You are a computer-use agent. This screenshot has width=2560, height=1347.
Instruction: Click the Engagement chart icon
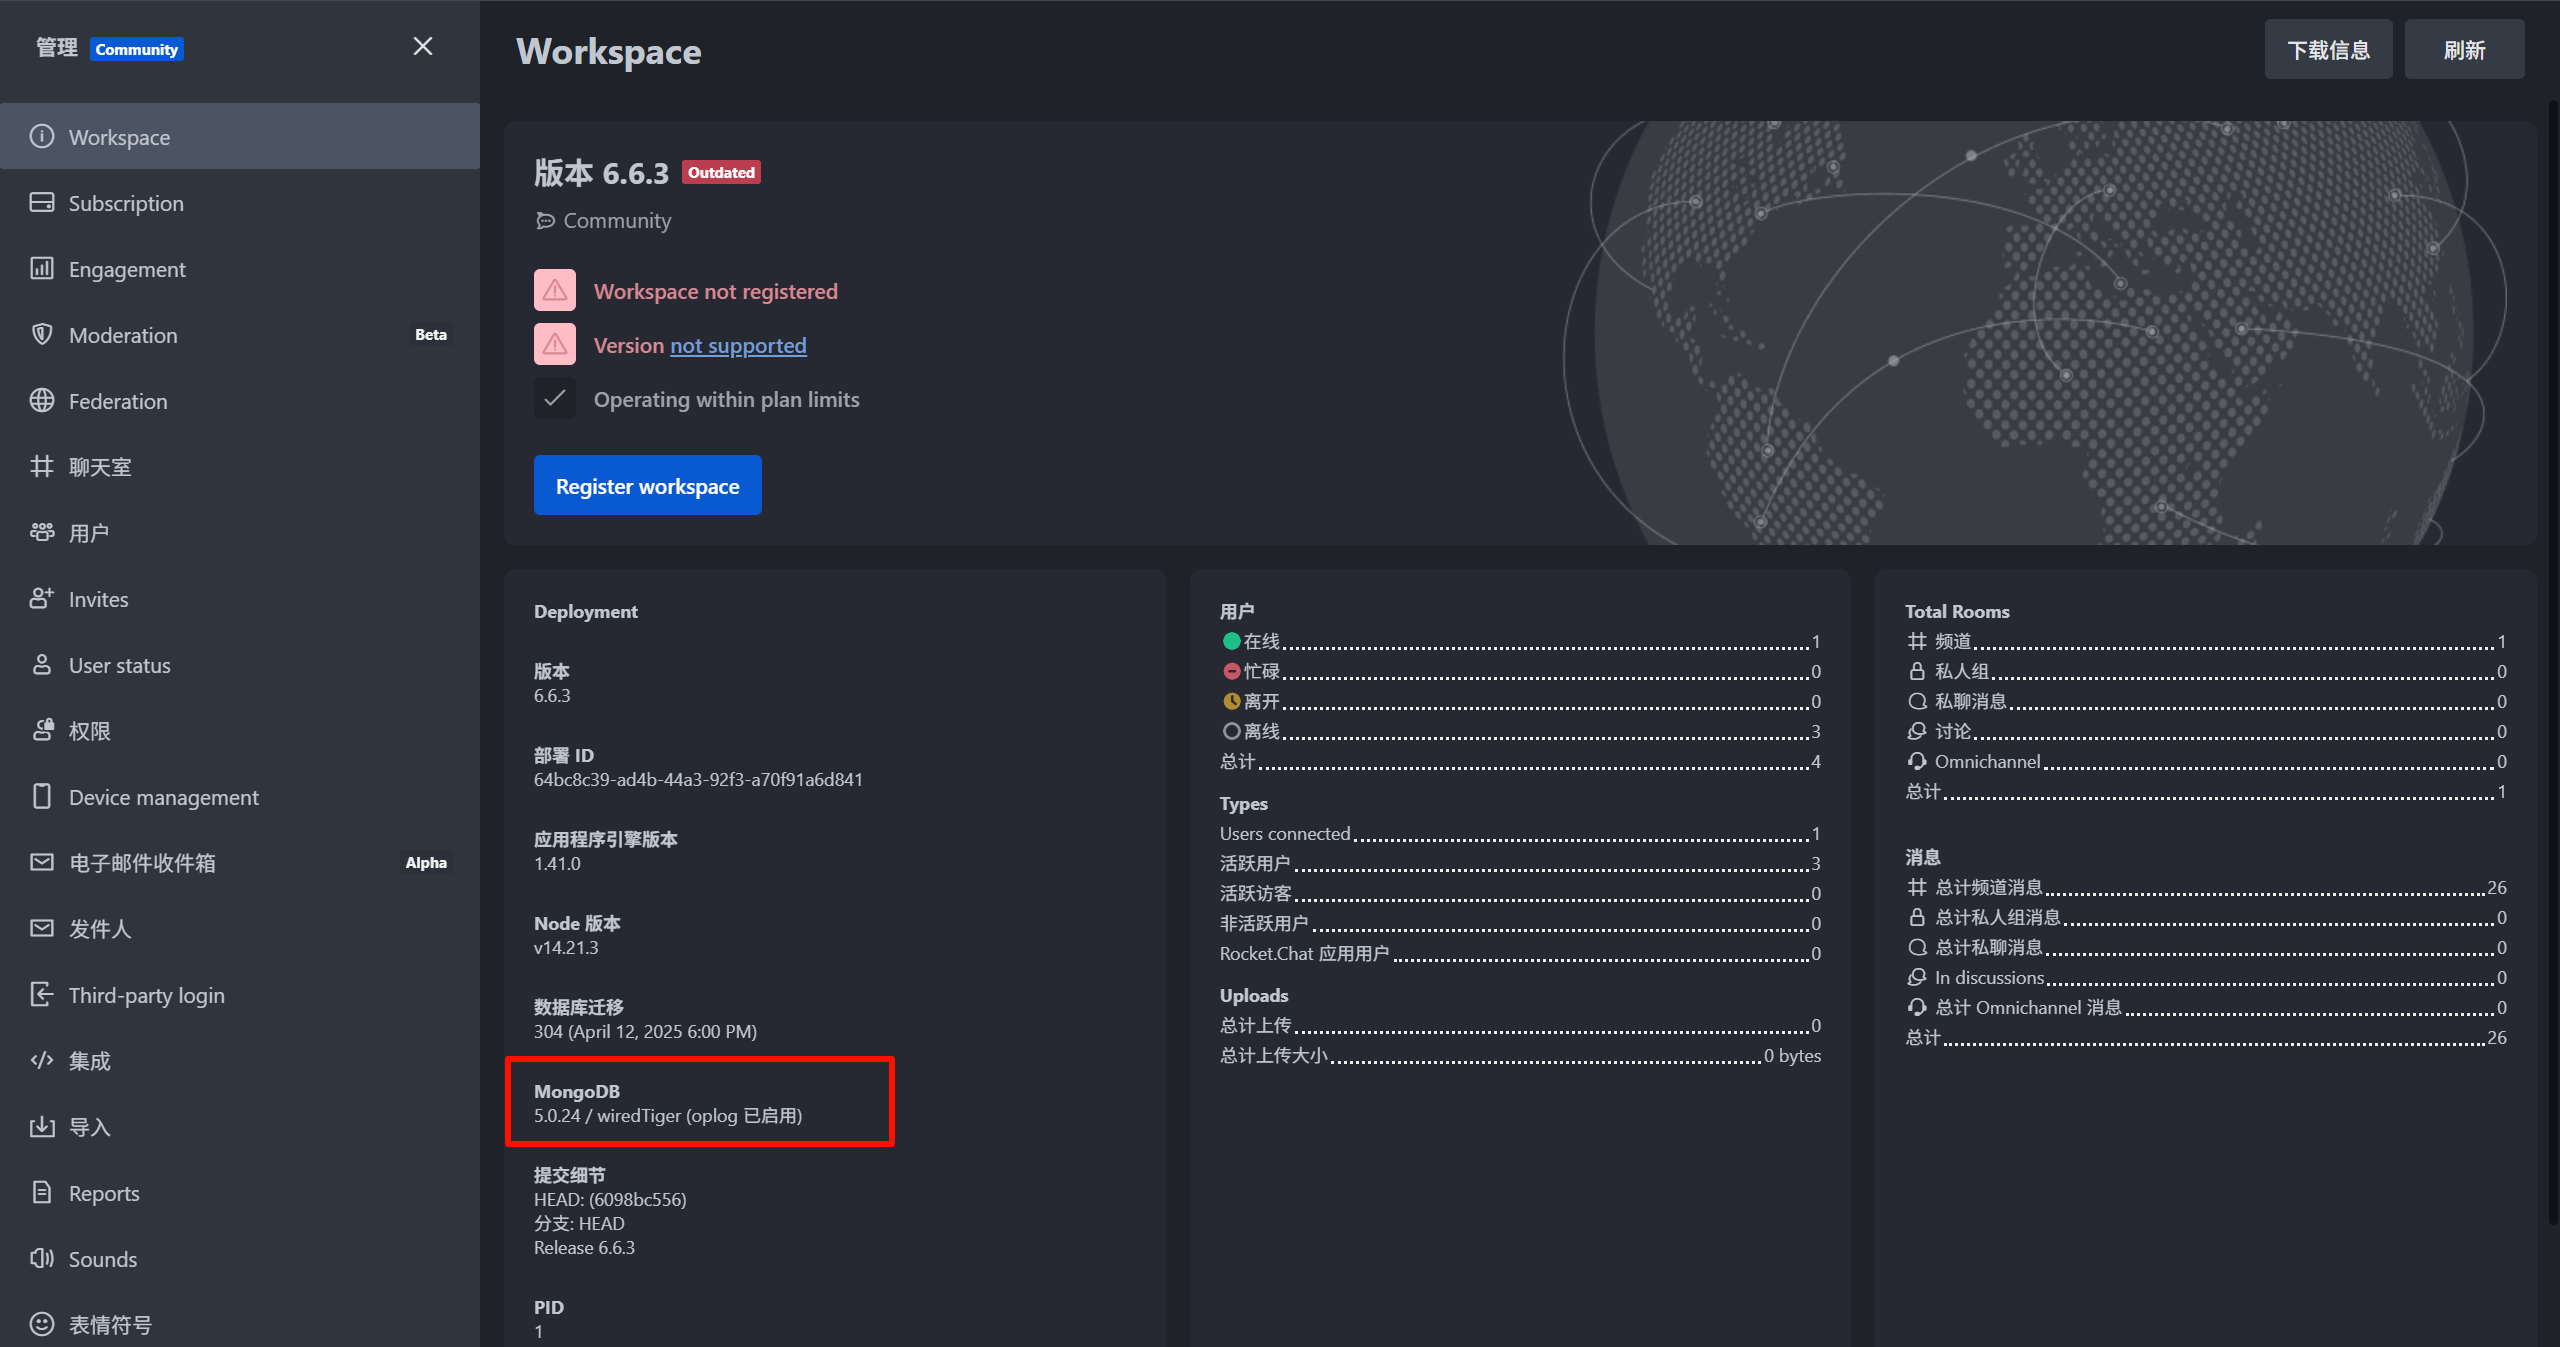[42, 268]
